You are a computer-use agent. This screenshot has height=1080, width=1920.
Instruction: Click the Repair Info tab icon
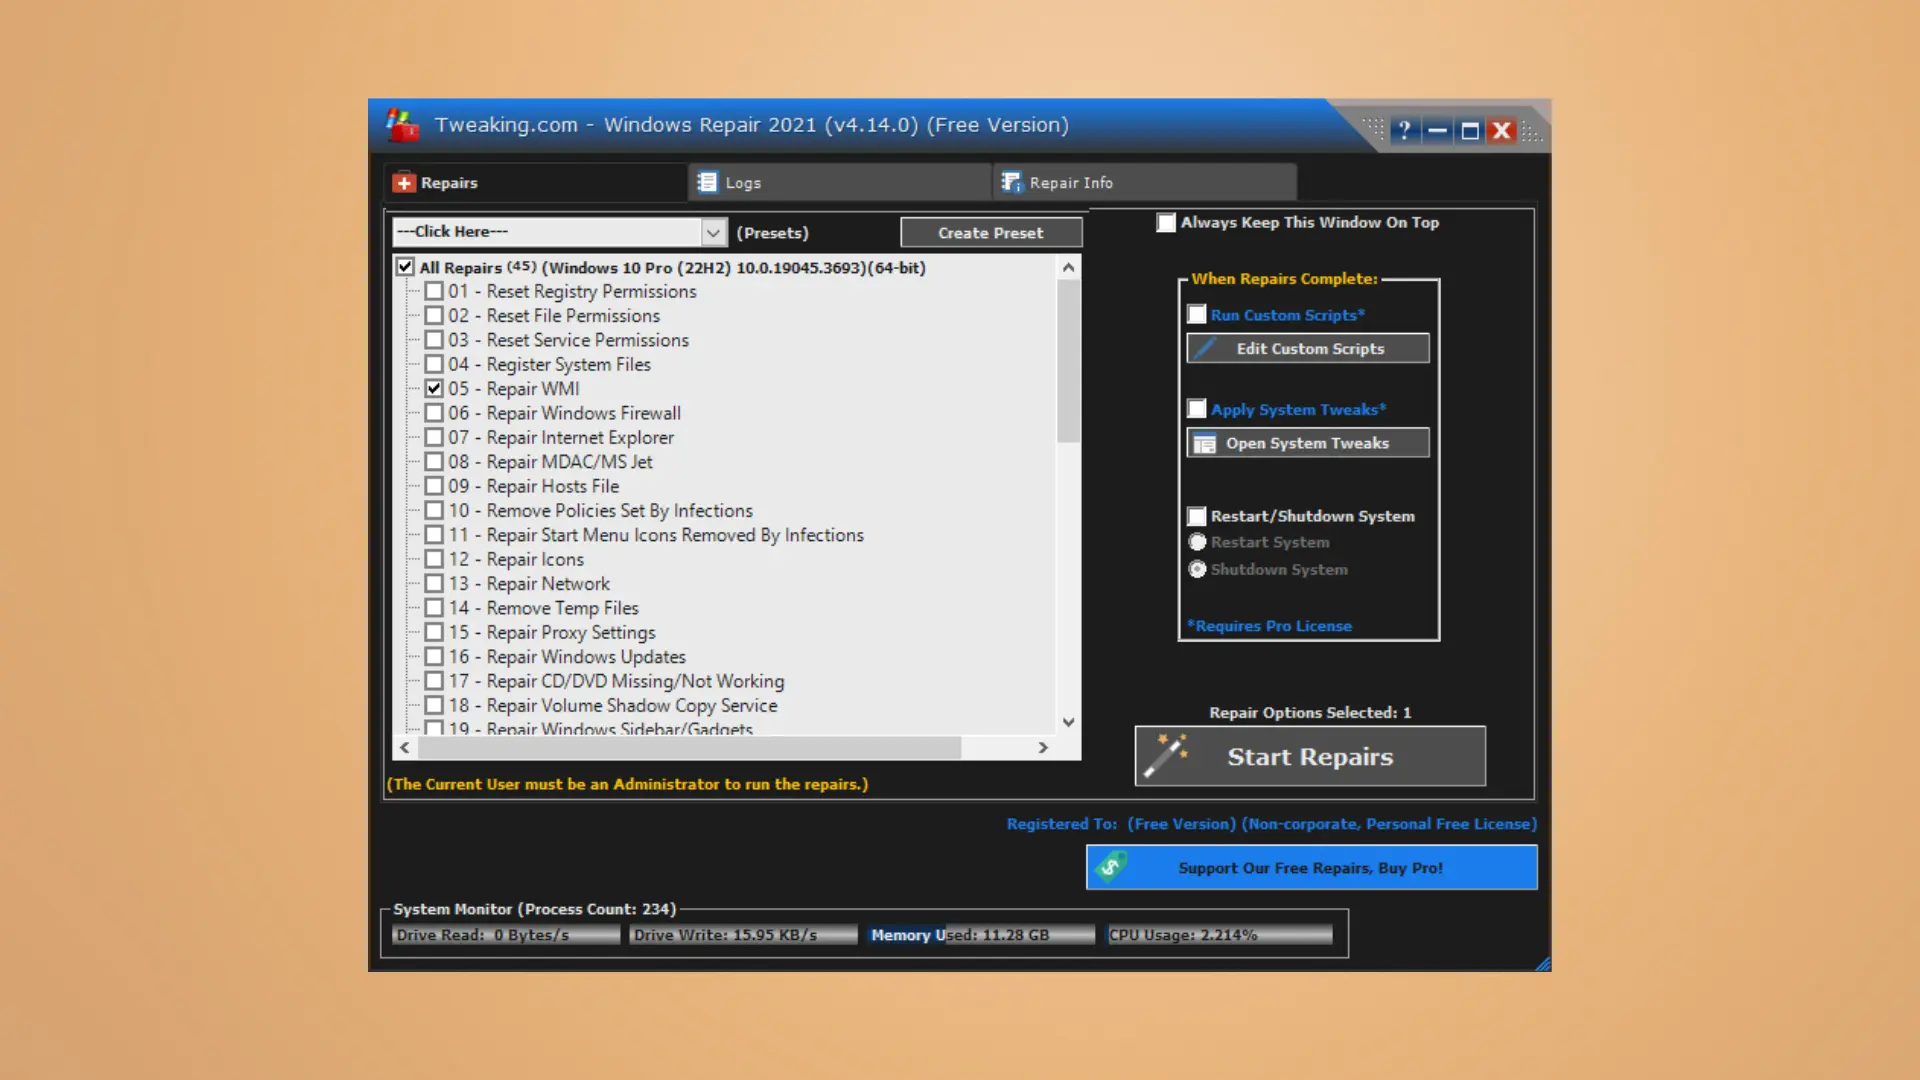(1011, 183)
